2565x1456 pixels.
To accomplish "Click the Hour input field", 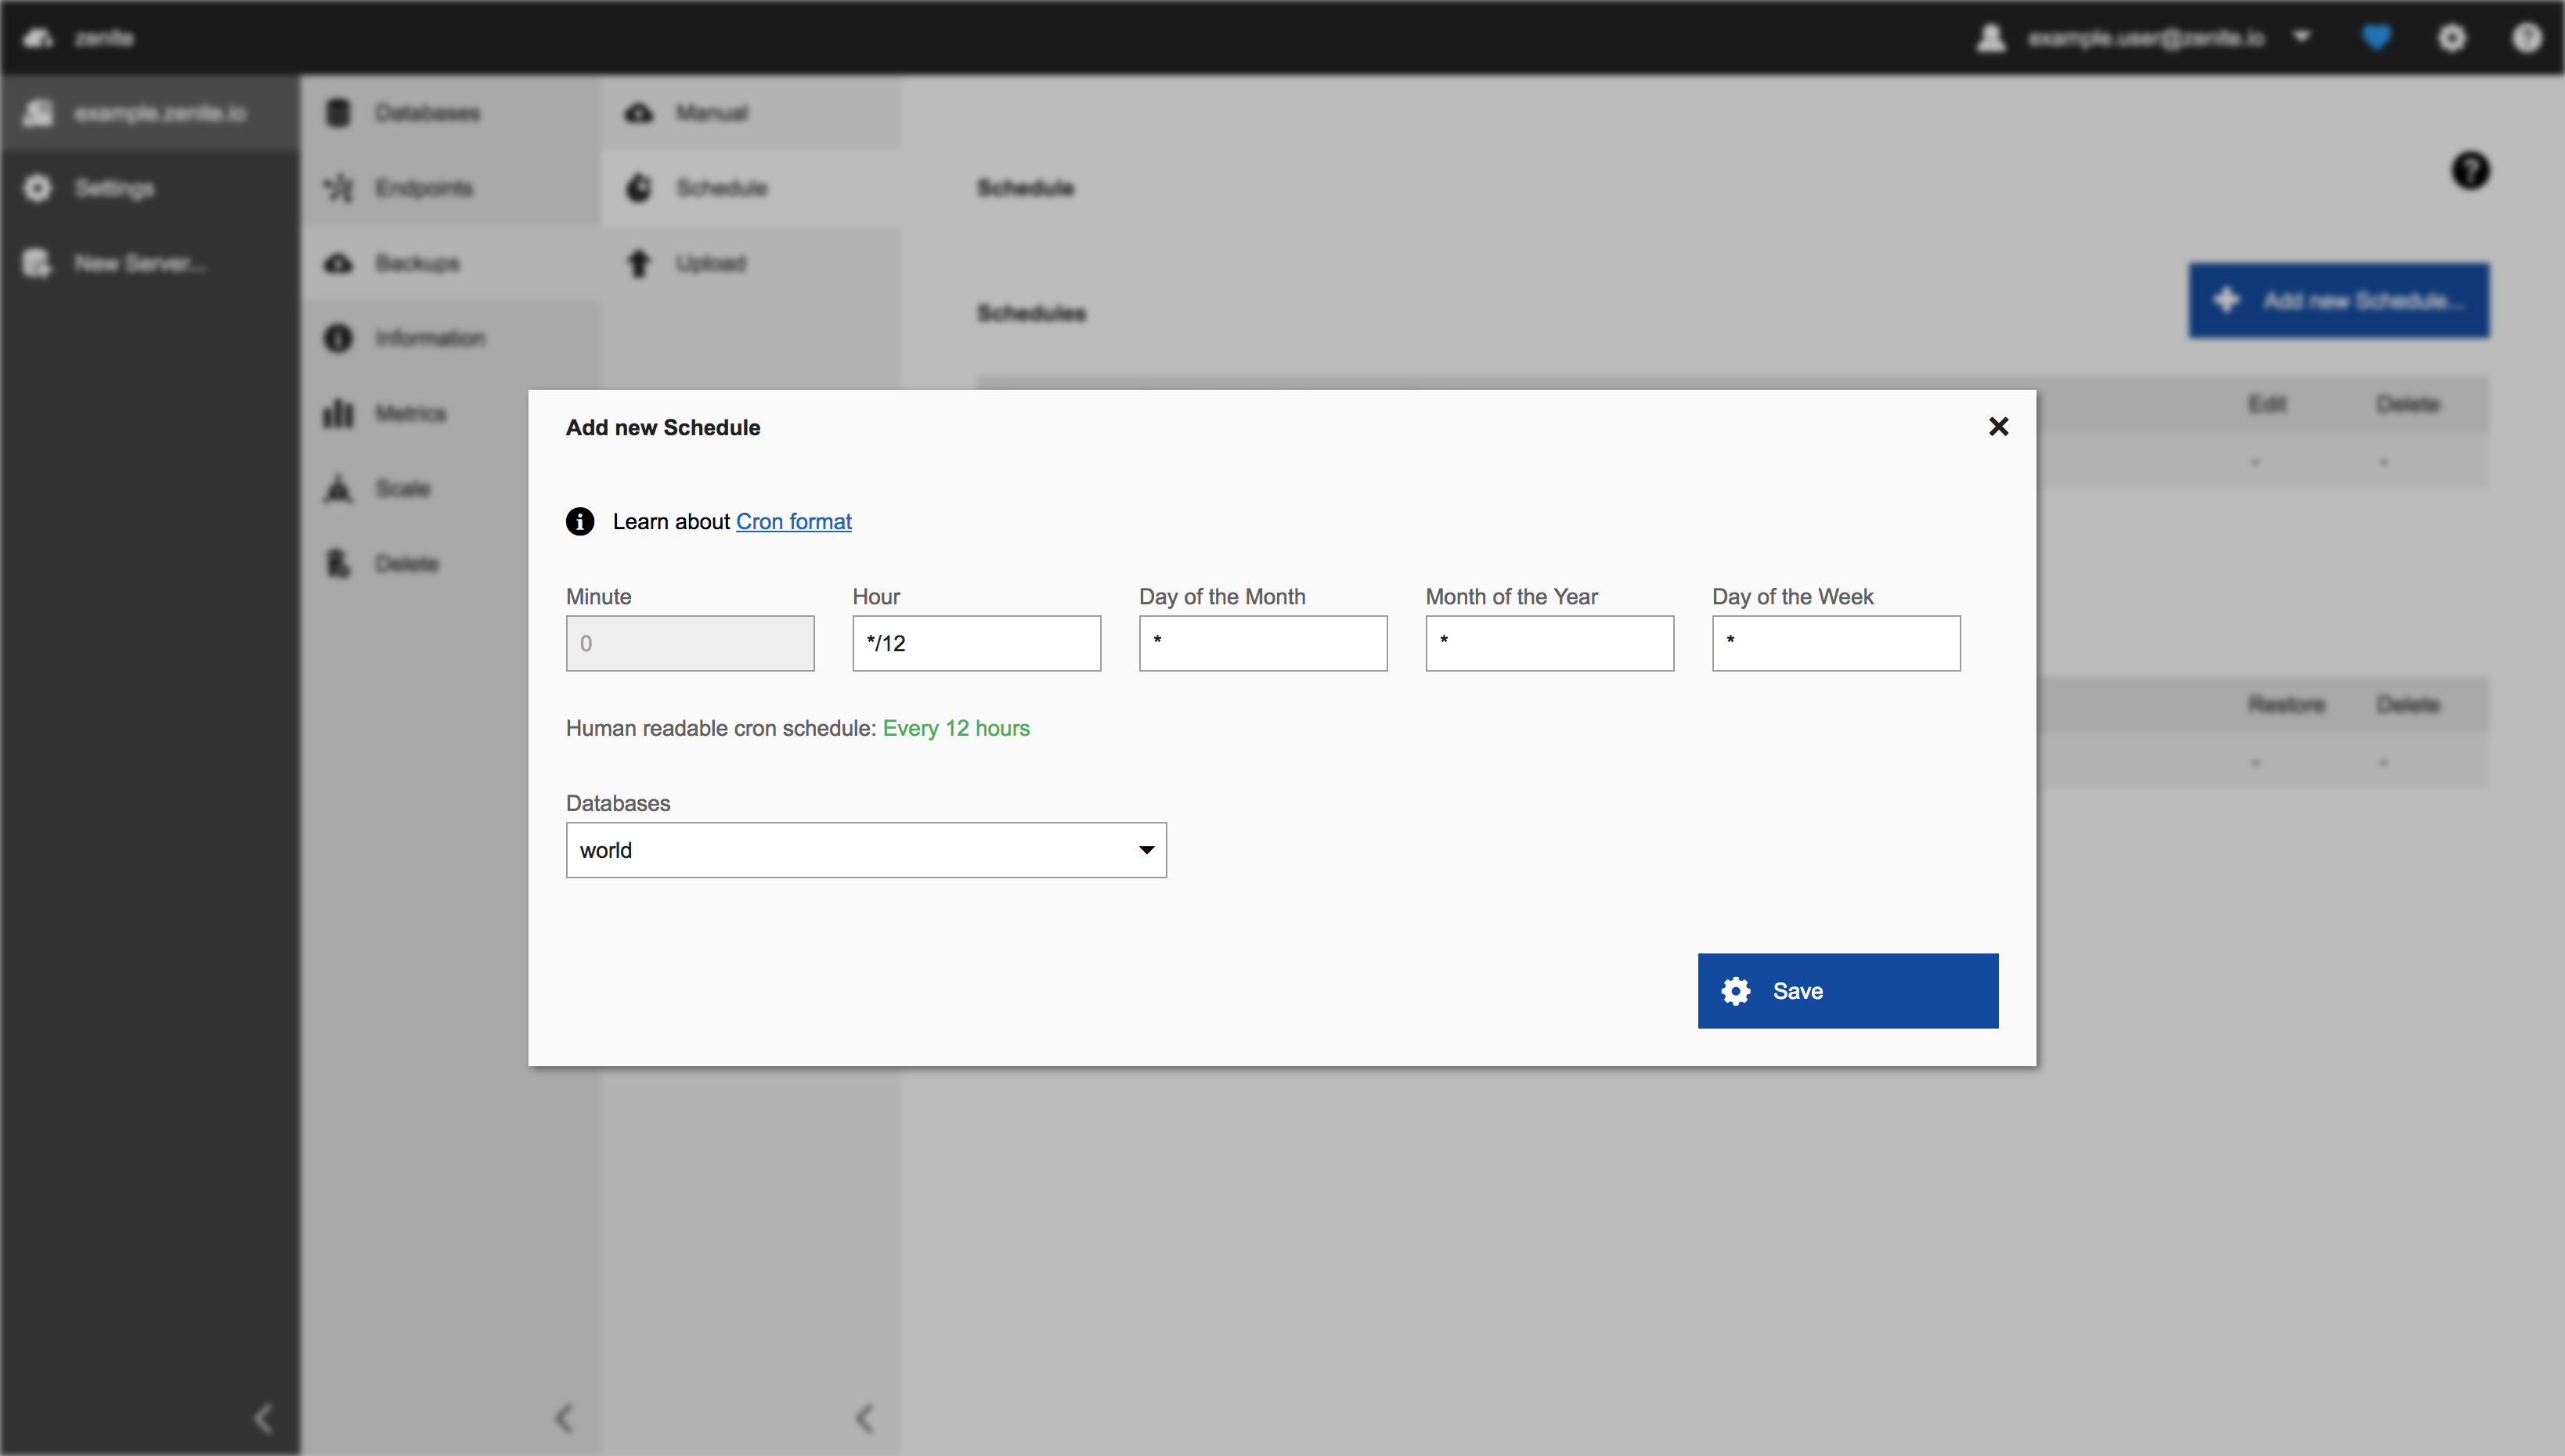I will pos(976,643).
